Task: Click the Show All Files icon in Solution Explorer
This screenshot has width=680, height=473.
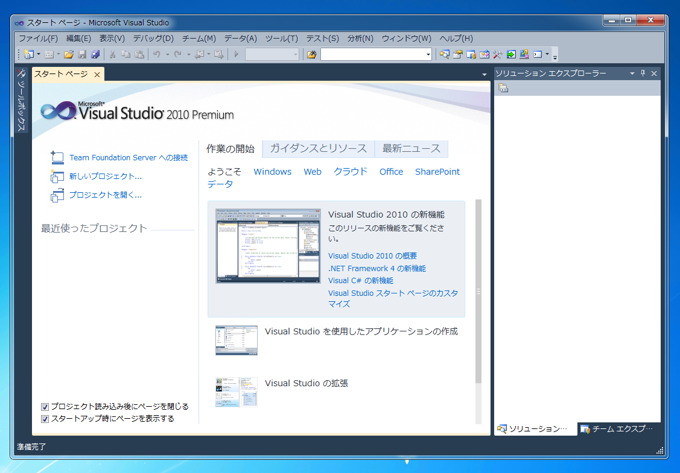Action: pos(503,88)
